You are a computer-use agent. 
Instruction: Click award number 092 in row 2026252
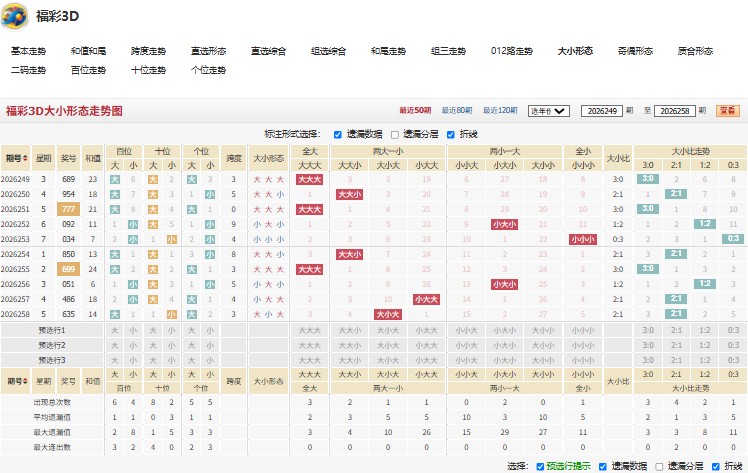[68, 224]
